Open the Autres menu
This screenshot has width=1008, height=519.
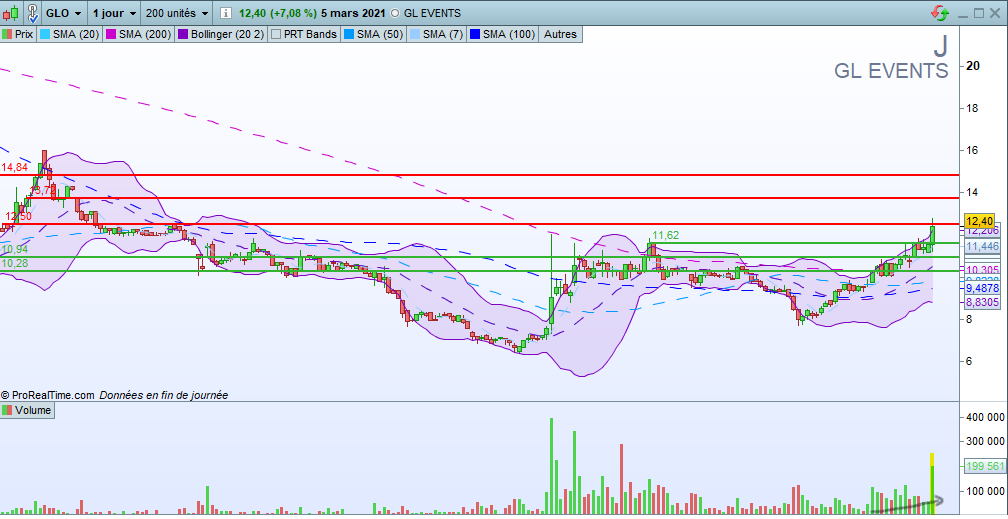(x=561, y=34)
